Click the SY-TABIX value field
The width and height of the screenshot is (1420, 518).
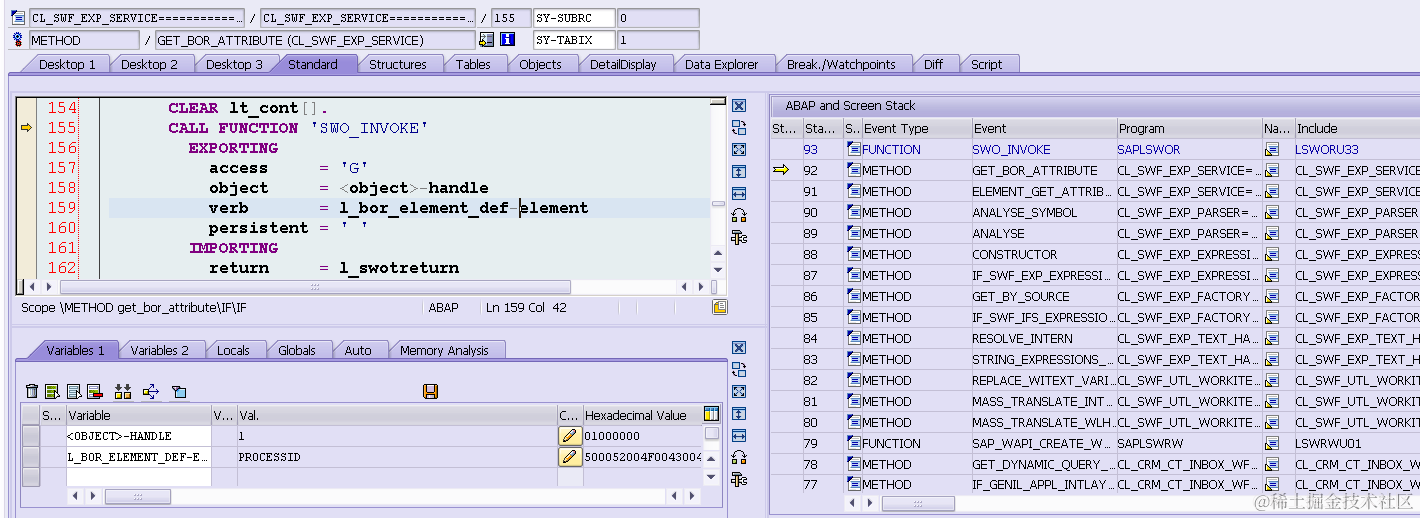(x=658, y=40)
